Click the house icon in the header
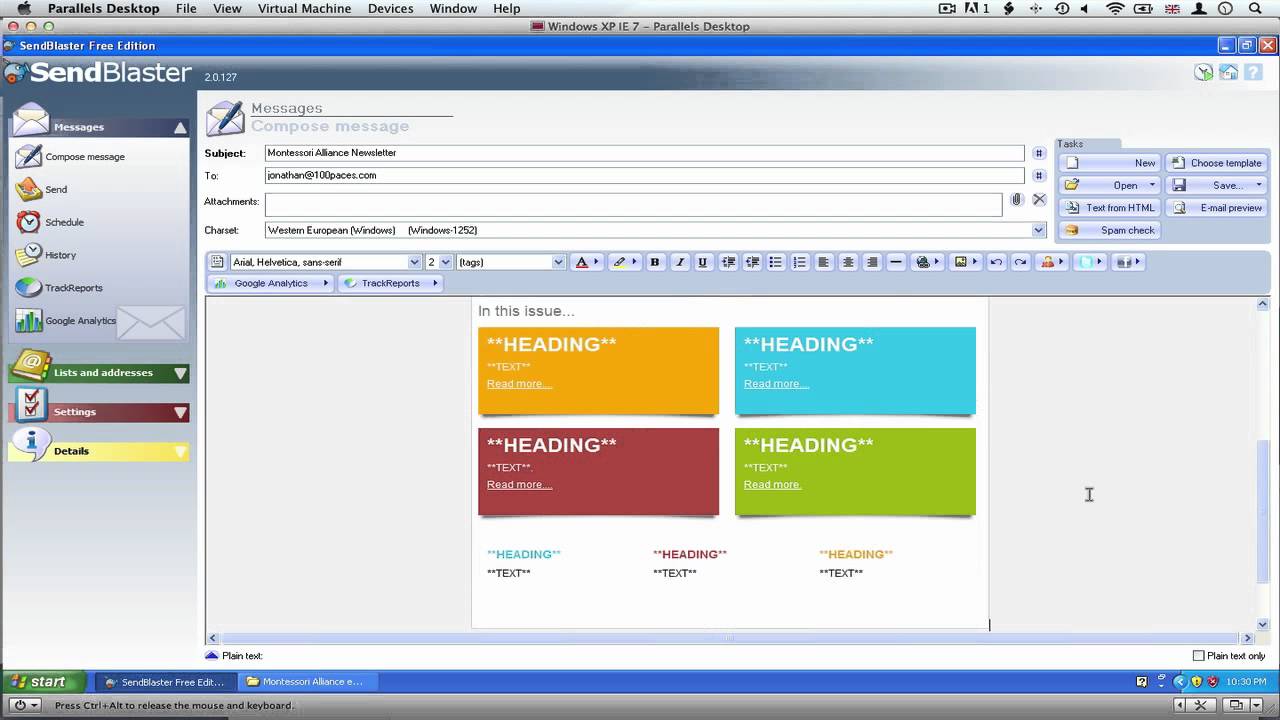This screenshot has width=1280, height=720. click(1228, 72)
